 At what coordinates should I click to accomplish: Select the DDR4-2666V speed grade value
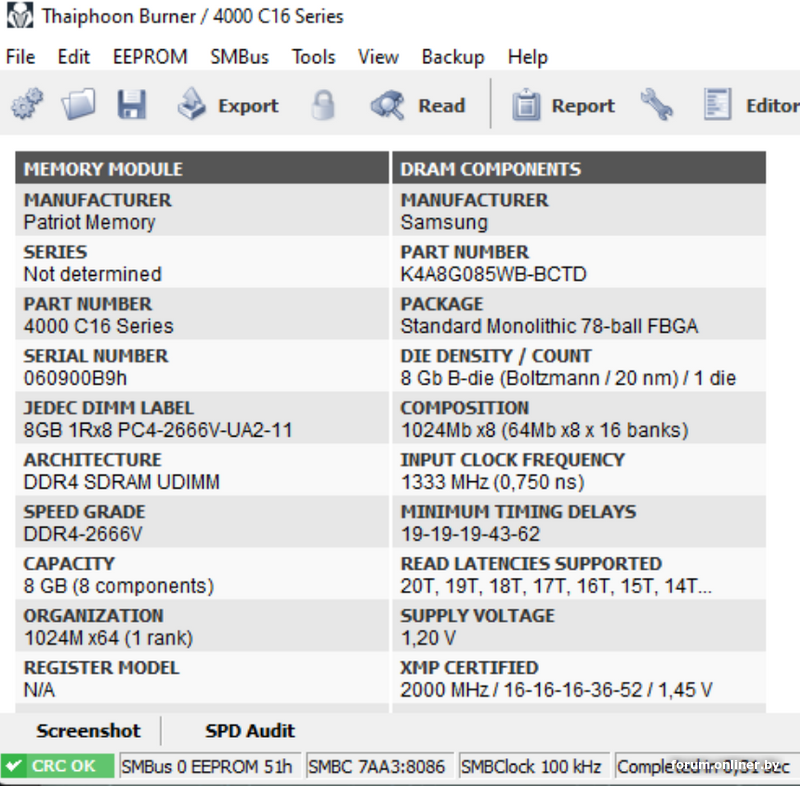[x=83, y=534]
